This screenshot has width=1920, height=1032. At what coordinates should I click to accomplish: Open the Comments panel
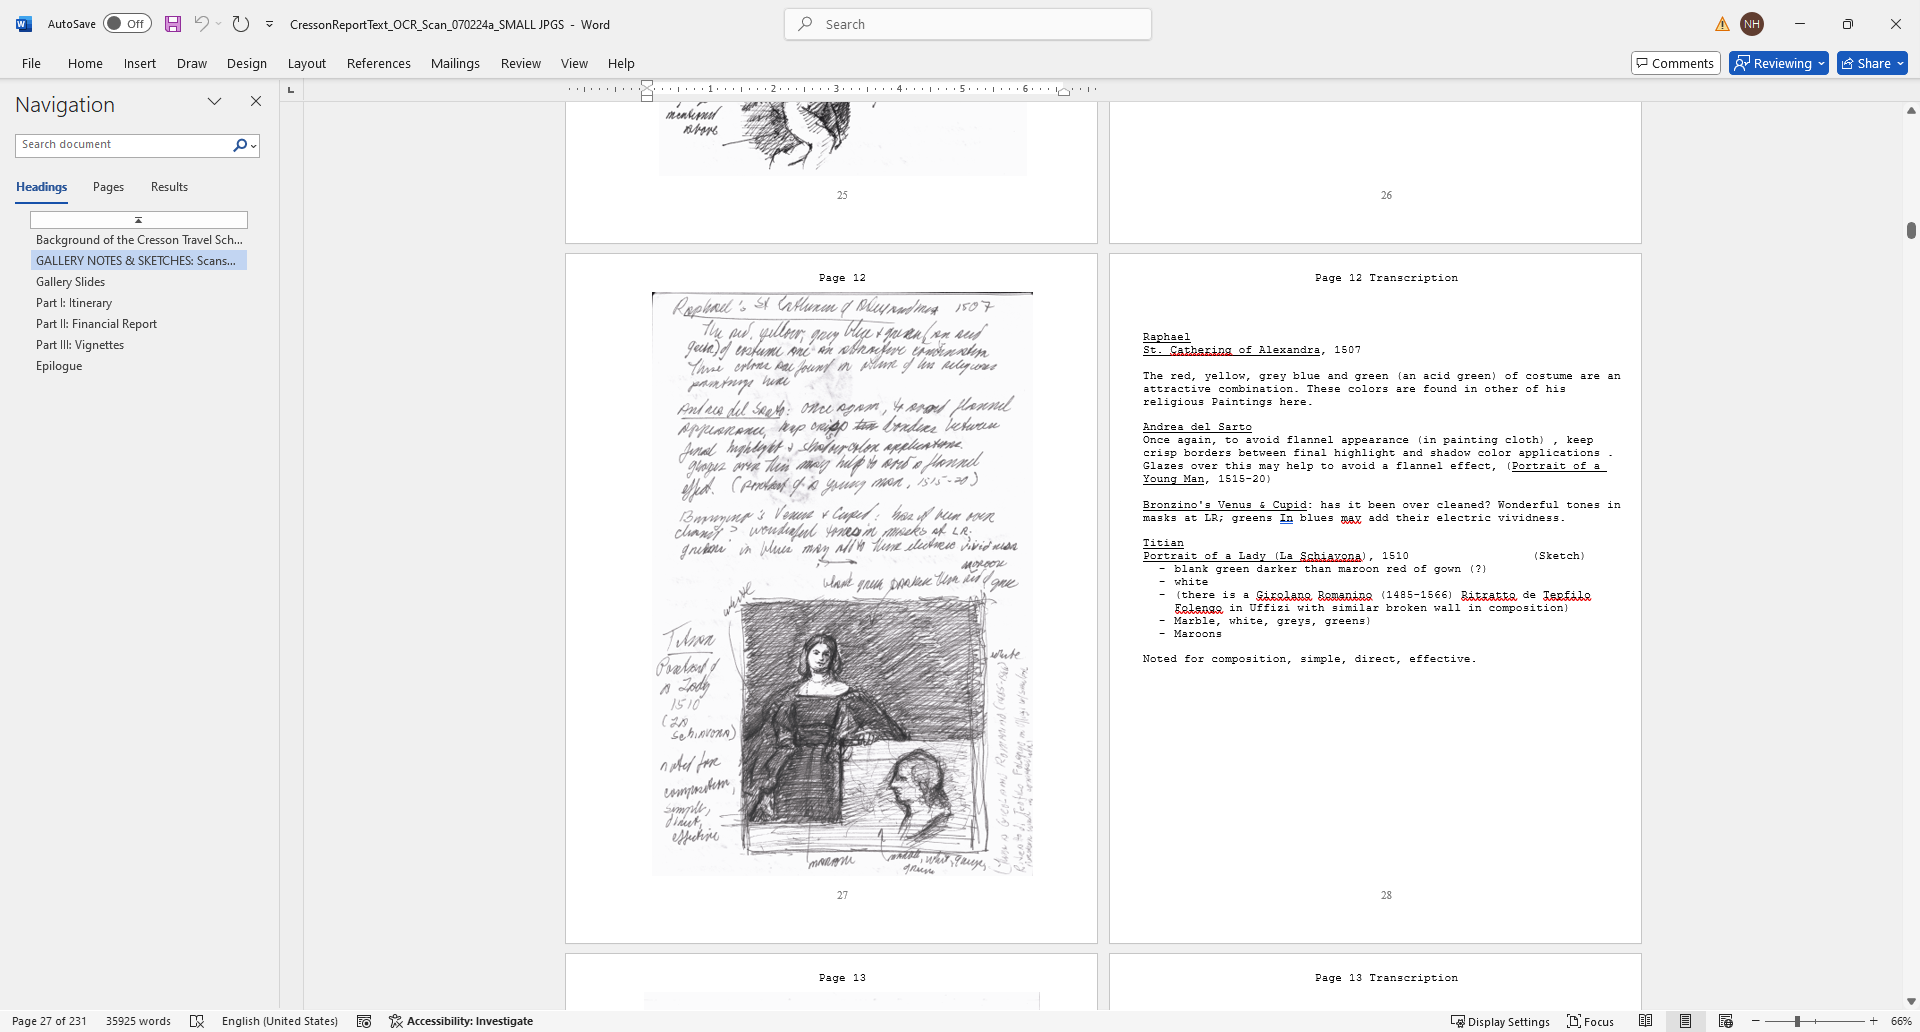click(1675, 63)
